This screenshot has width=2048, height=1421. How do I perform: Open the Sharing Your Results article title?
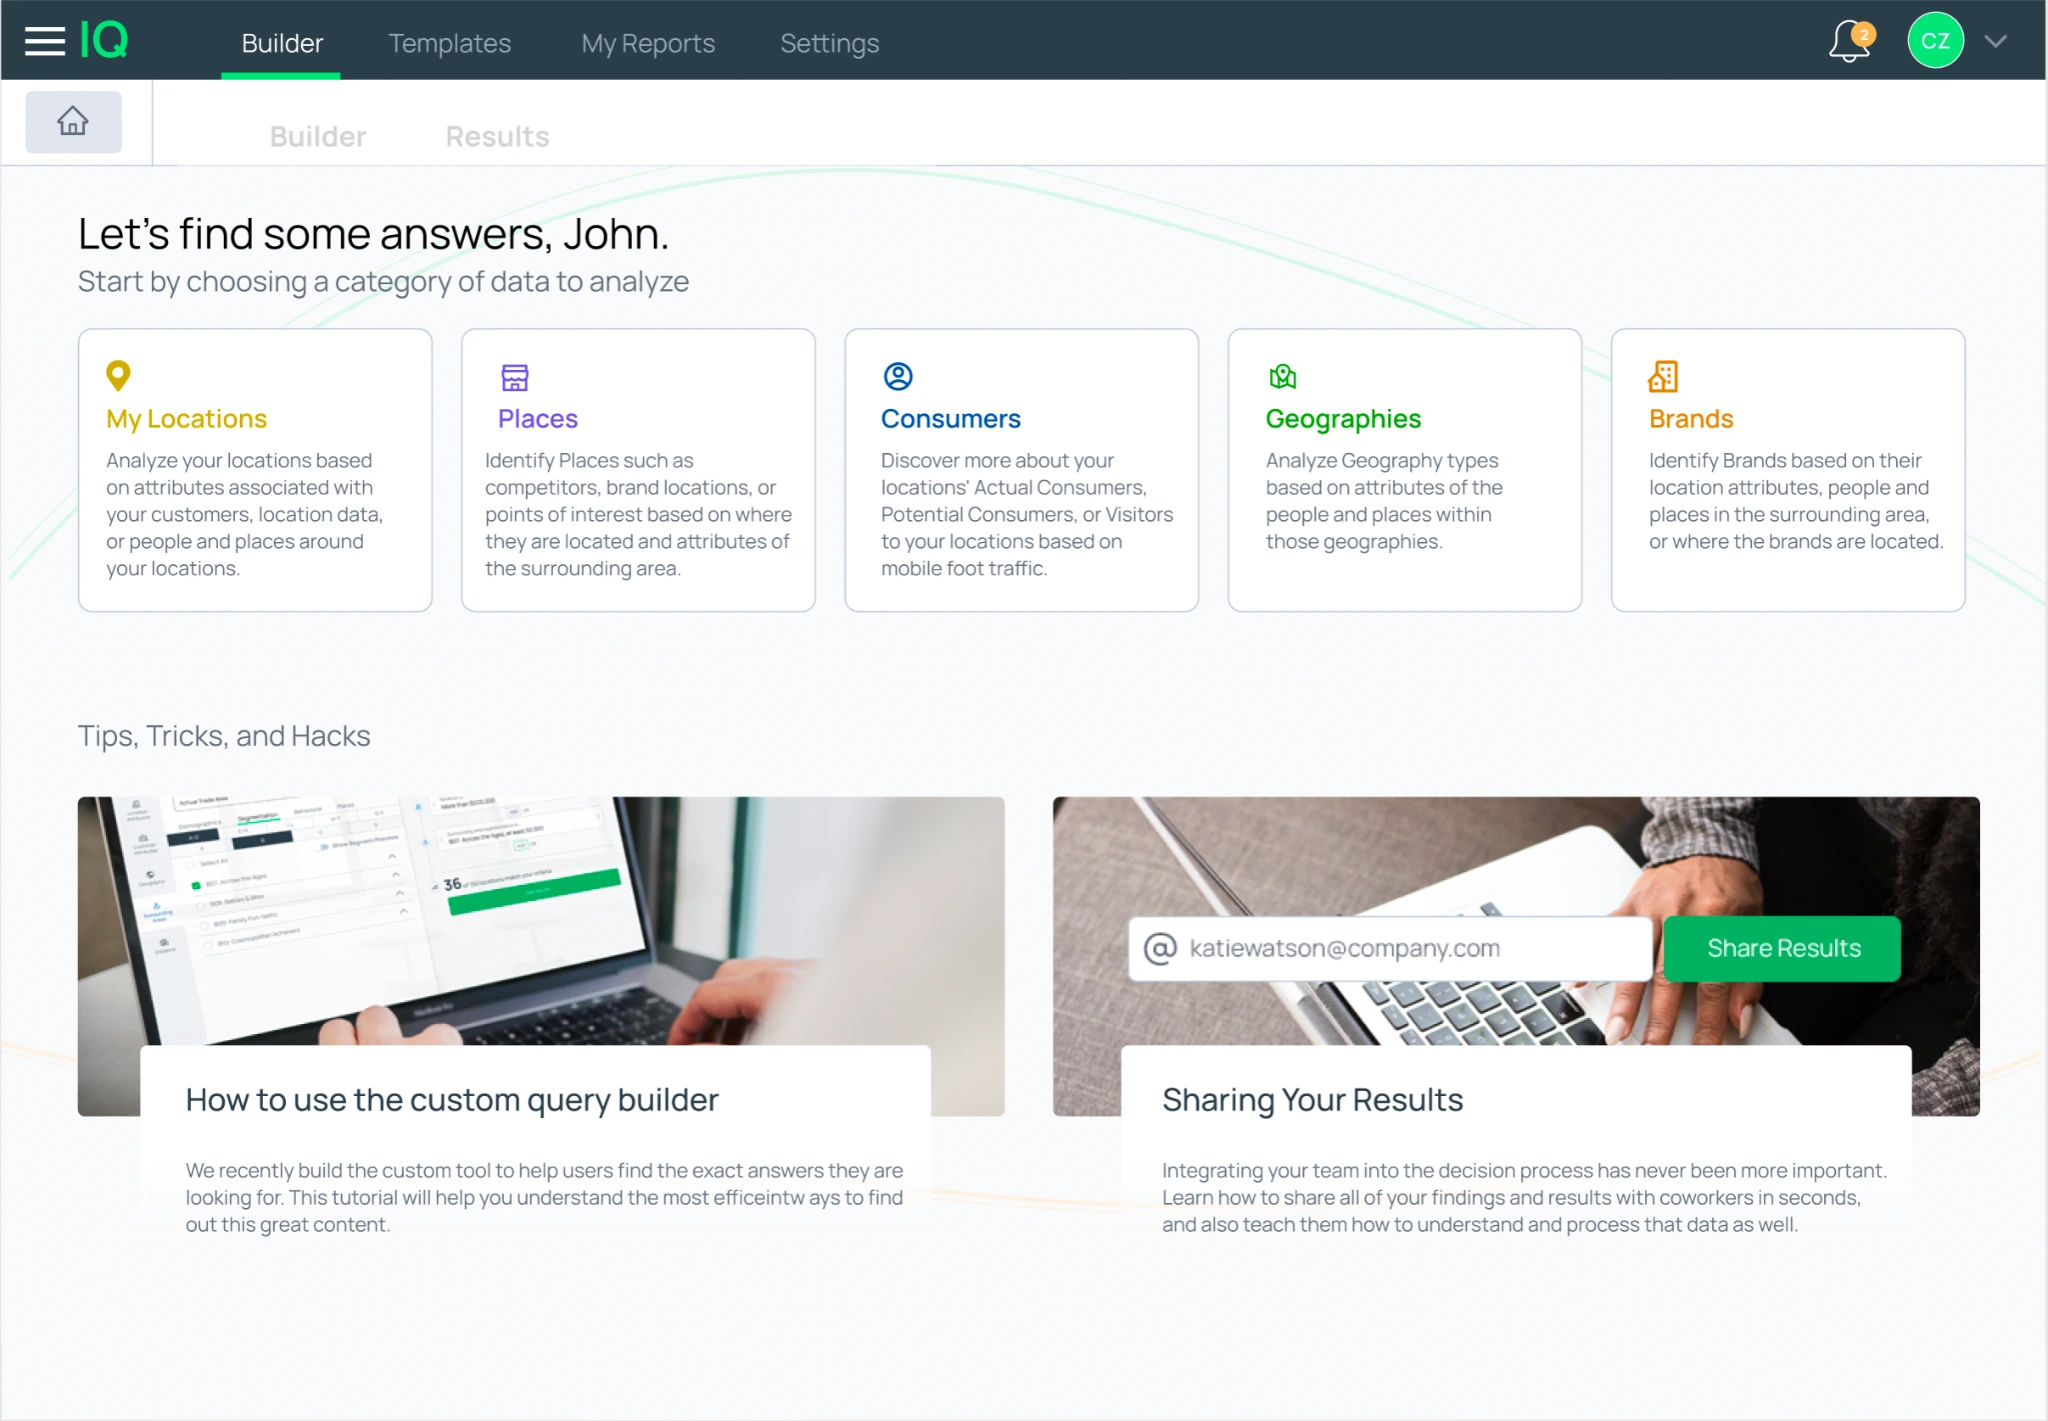click(1312, 1100)
